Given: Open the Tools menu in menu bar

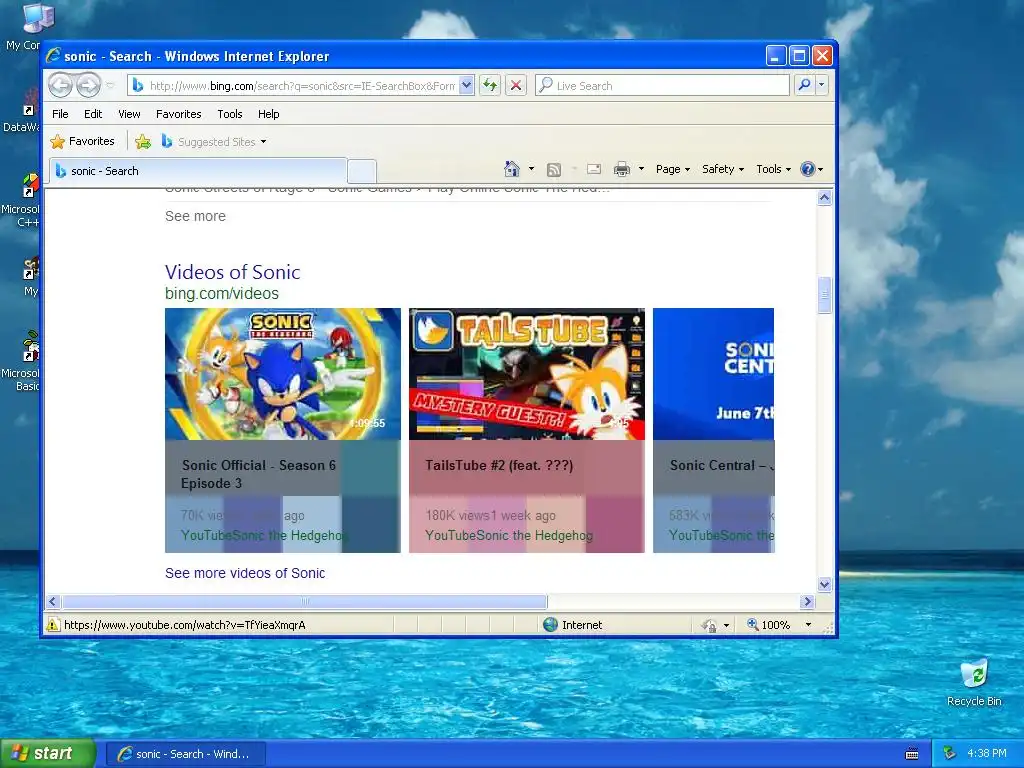Looking at the screenshot, I should [x=230, y=114].
